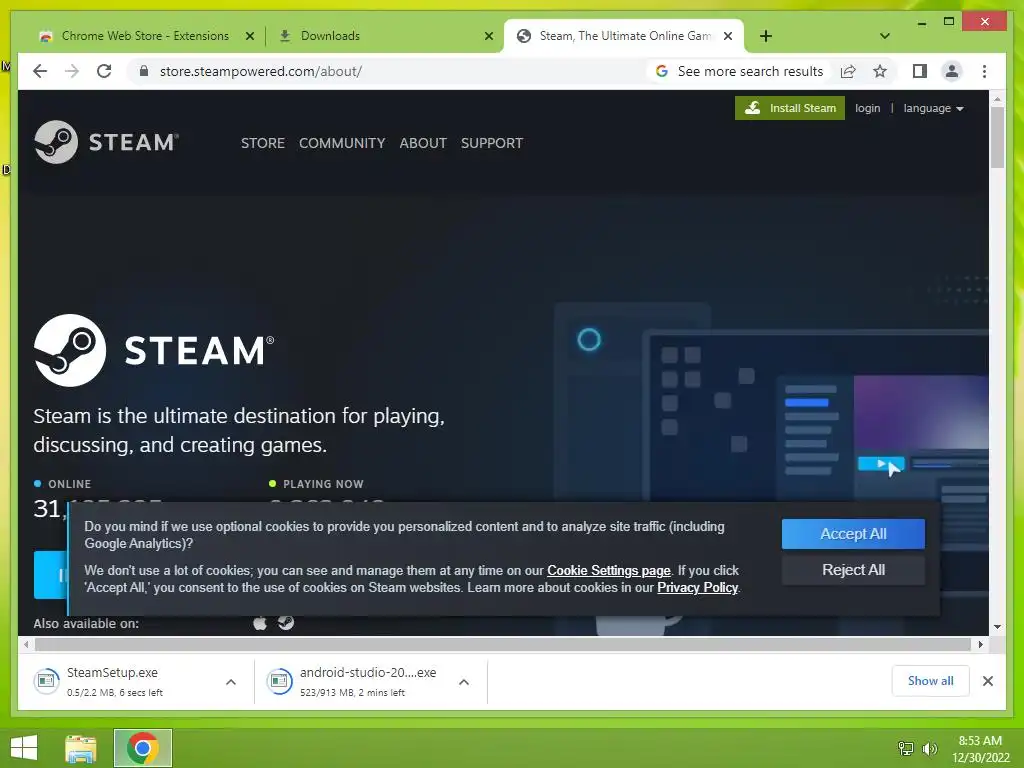Viewport: 1024px width, 768px height.
Task: Open the Cookie Settings page link
Action: point(609,570)
